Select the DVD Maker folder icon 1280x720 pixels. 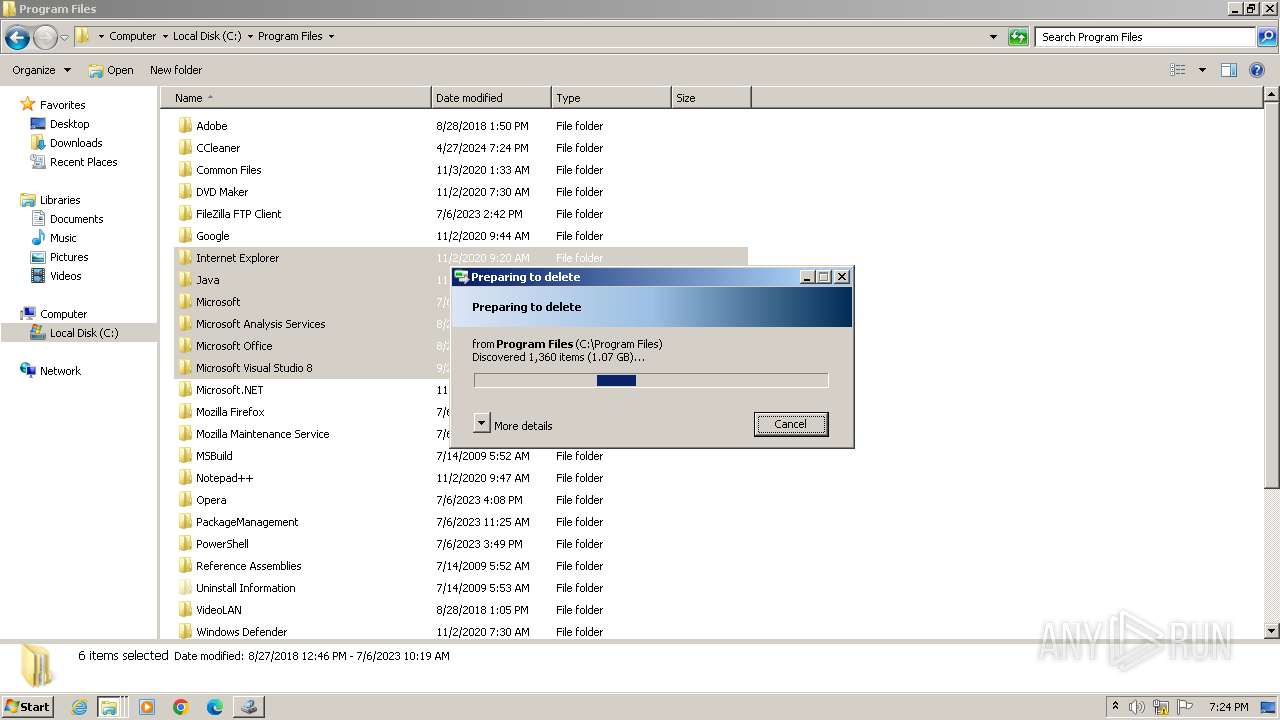coord(185,192)
